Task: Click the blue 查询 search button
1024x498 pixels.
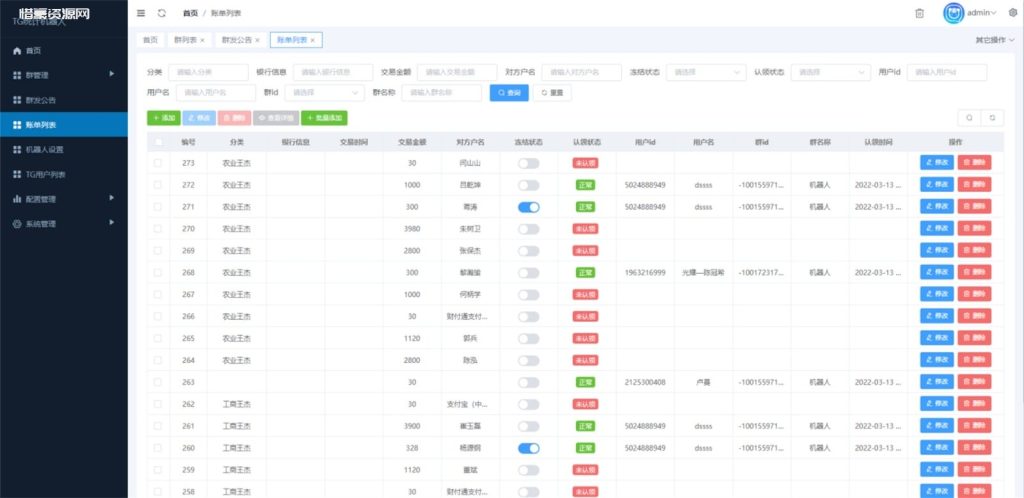Action: 509,93
